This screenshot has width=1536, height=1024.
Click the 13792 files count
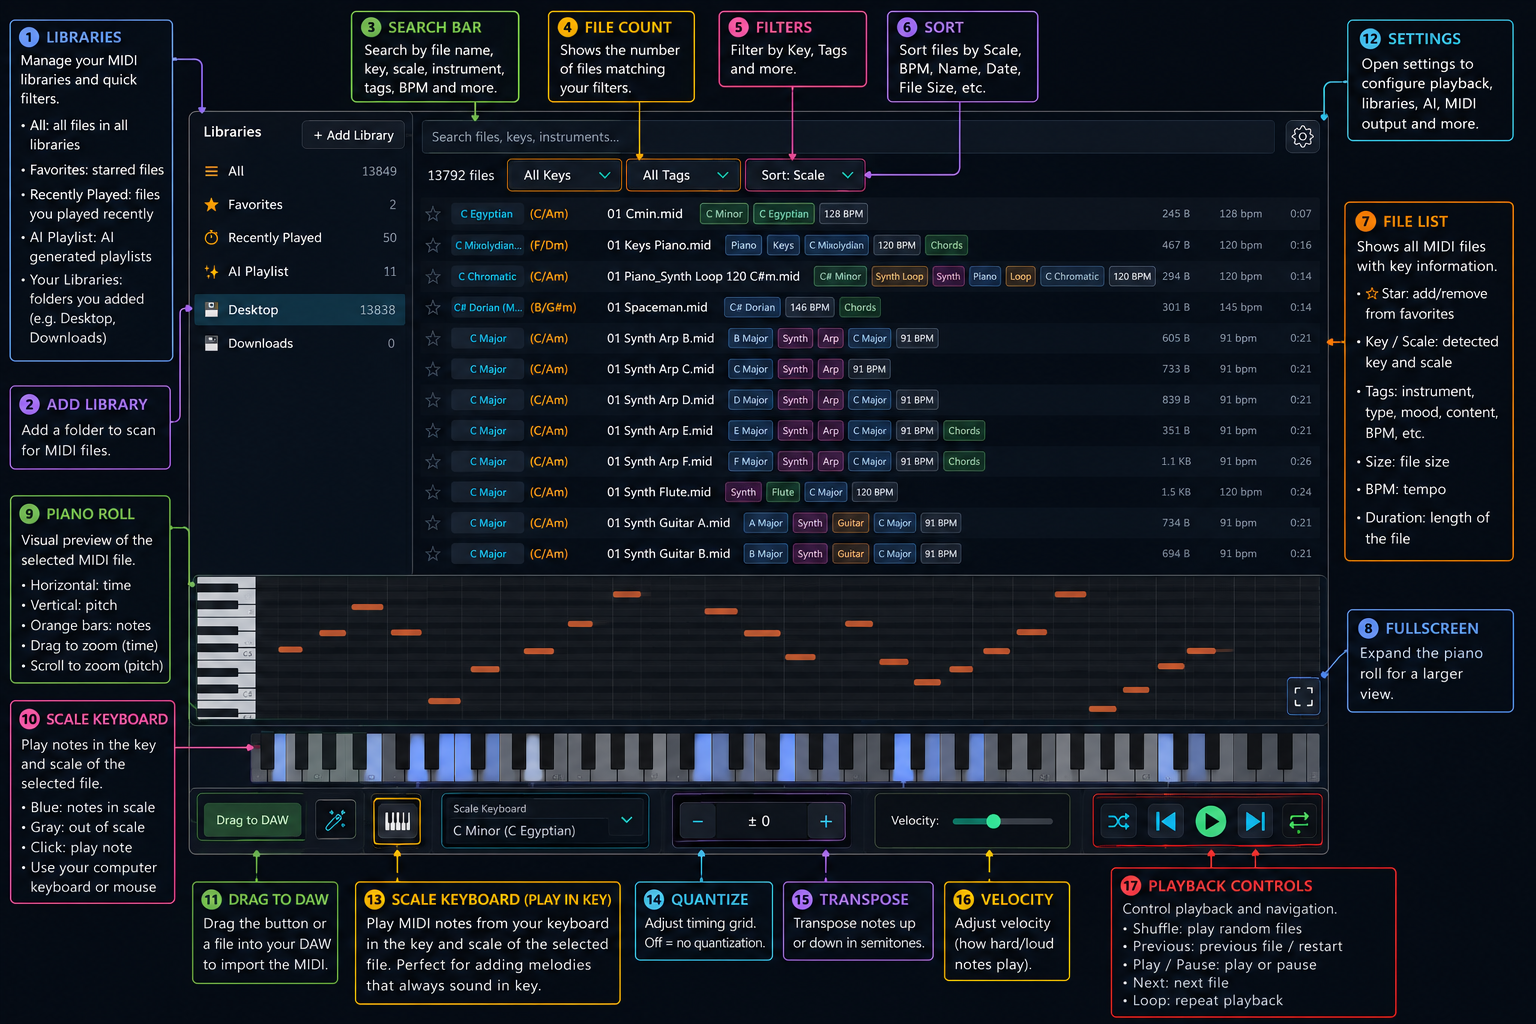click(461, 175)
